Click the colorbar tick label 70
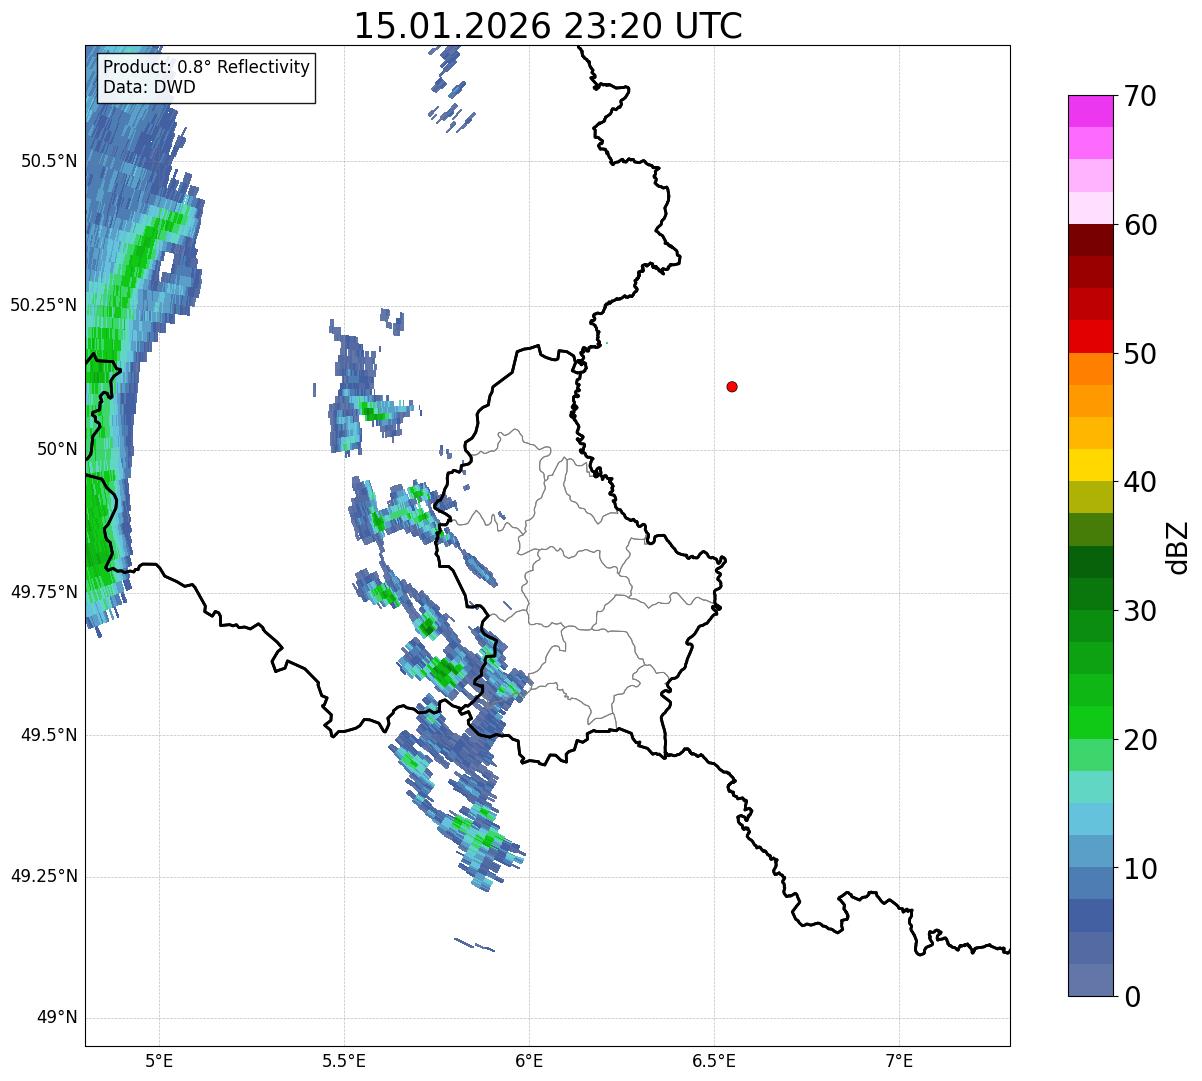The height and width of the screenshot is (1081, 1202). [x=1140, y=97]
